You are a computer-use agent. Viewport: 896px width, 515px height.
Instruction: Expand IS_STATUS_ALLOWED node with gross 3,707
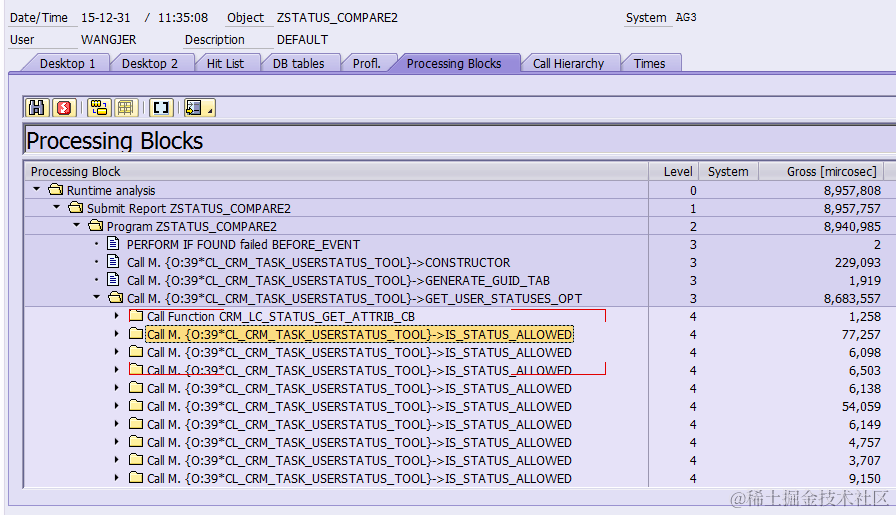pyautogui.click(x=117, y=460)
